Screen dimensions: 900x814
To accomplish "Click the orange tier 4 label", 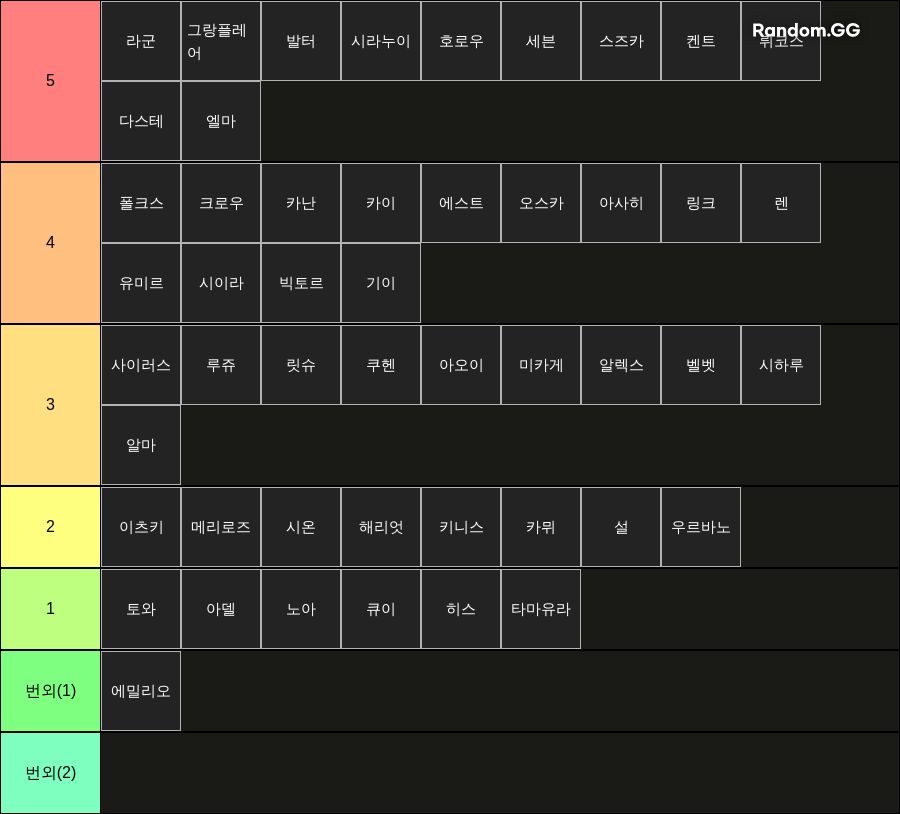I will click(x=51, y=243).
